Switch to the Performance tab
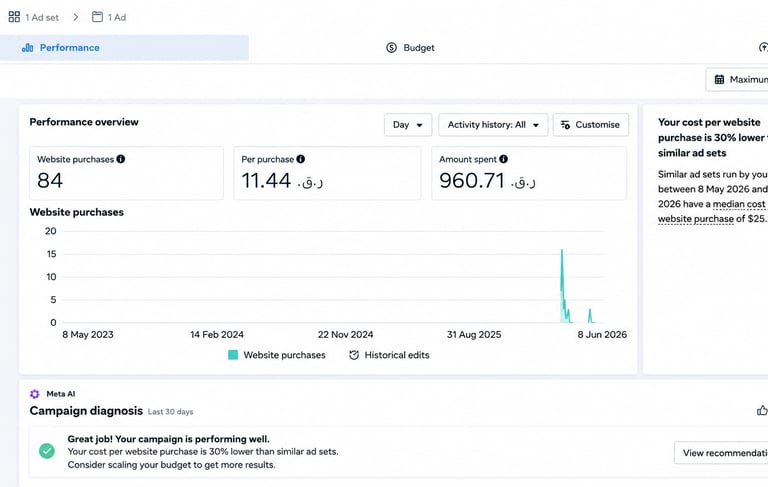 pyautogui.click(x=124, y=48)
